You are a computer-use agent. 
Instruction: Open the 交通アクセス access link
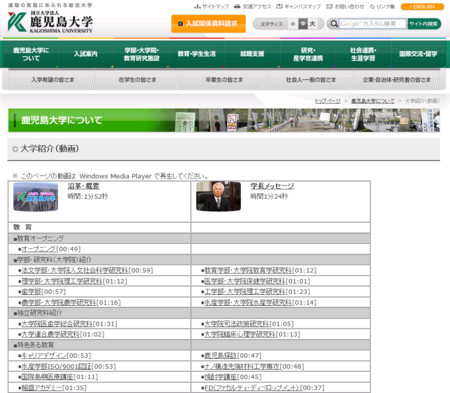tap(253, 7)
